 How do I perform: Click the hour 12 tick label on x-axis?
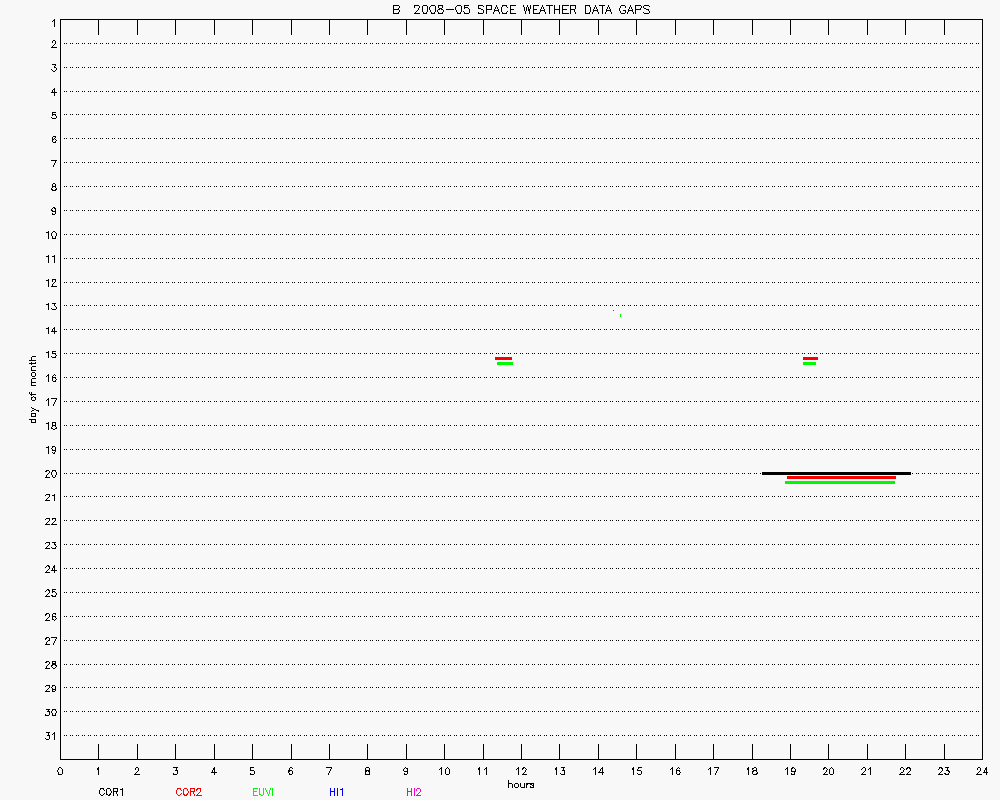click(x=521, y=771)
